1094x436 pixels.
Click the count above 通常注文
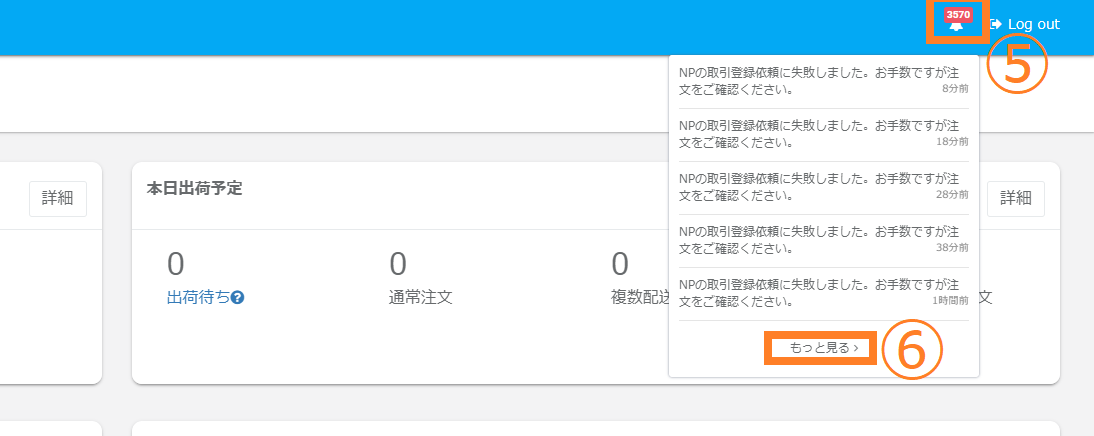click(x=398, y=264)
